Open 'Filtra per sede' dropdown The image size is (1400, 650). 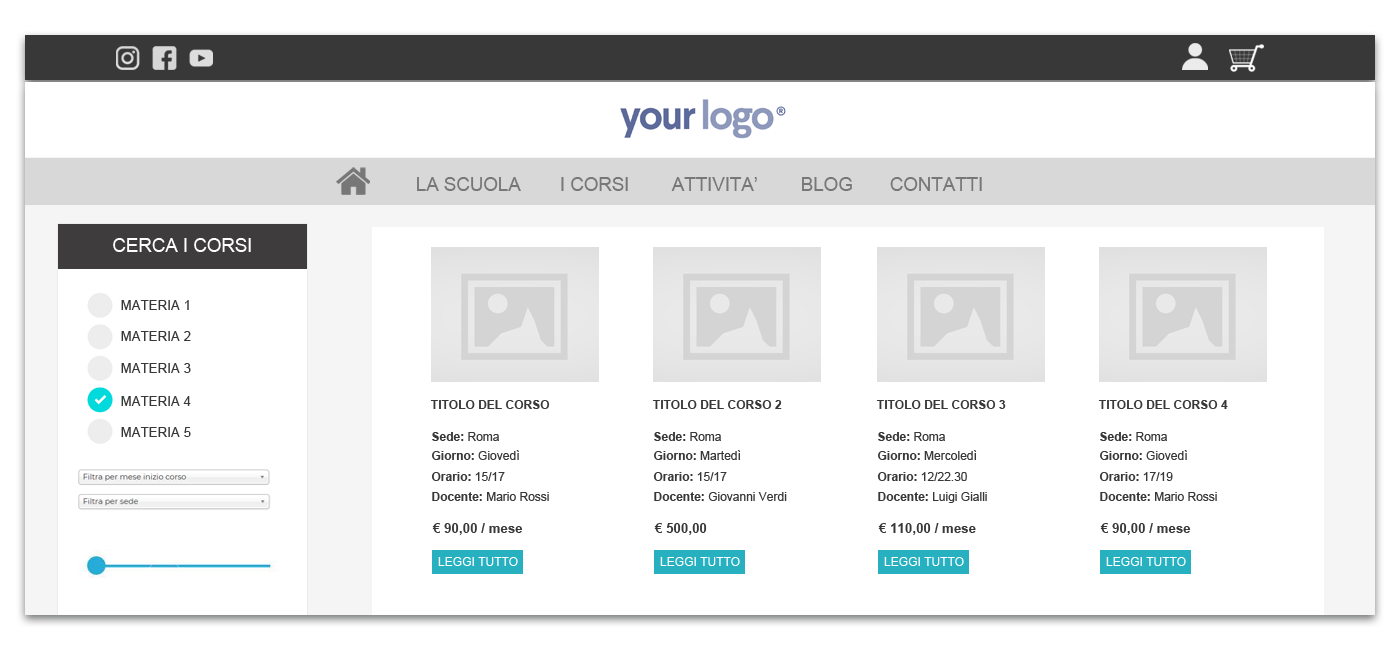point(174,501)
